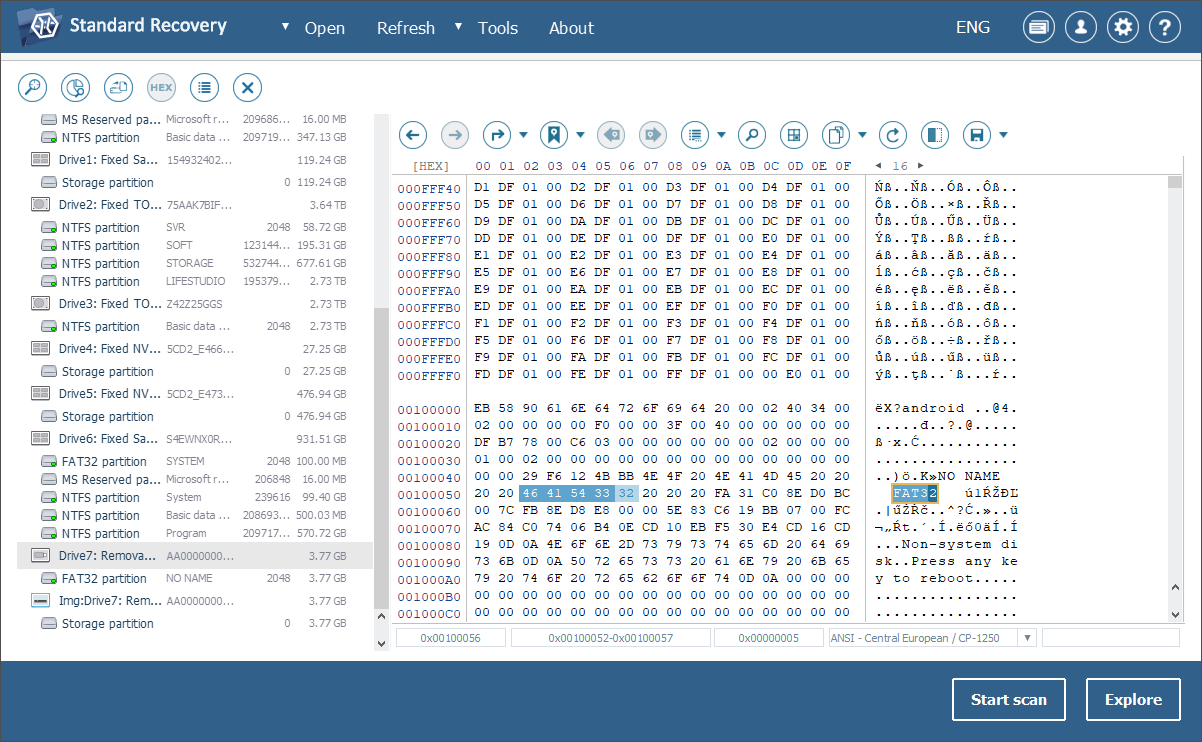Select Drive6: Fixed Sa... entry

click(194, 438)
